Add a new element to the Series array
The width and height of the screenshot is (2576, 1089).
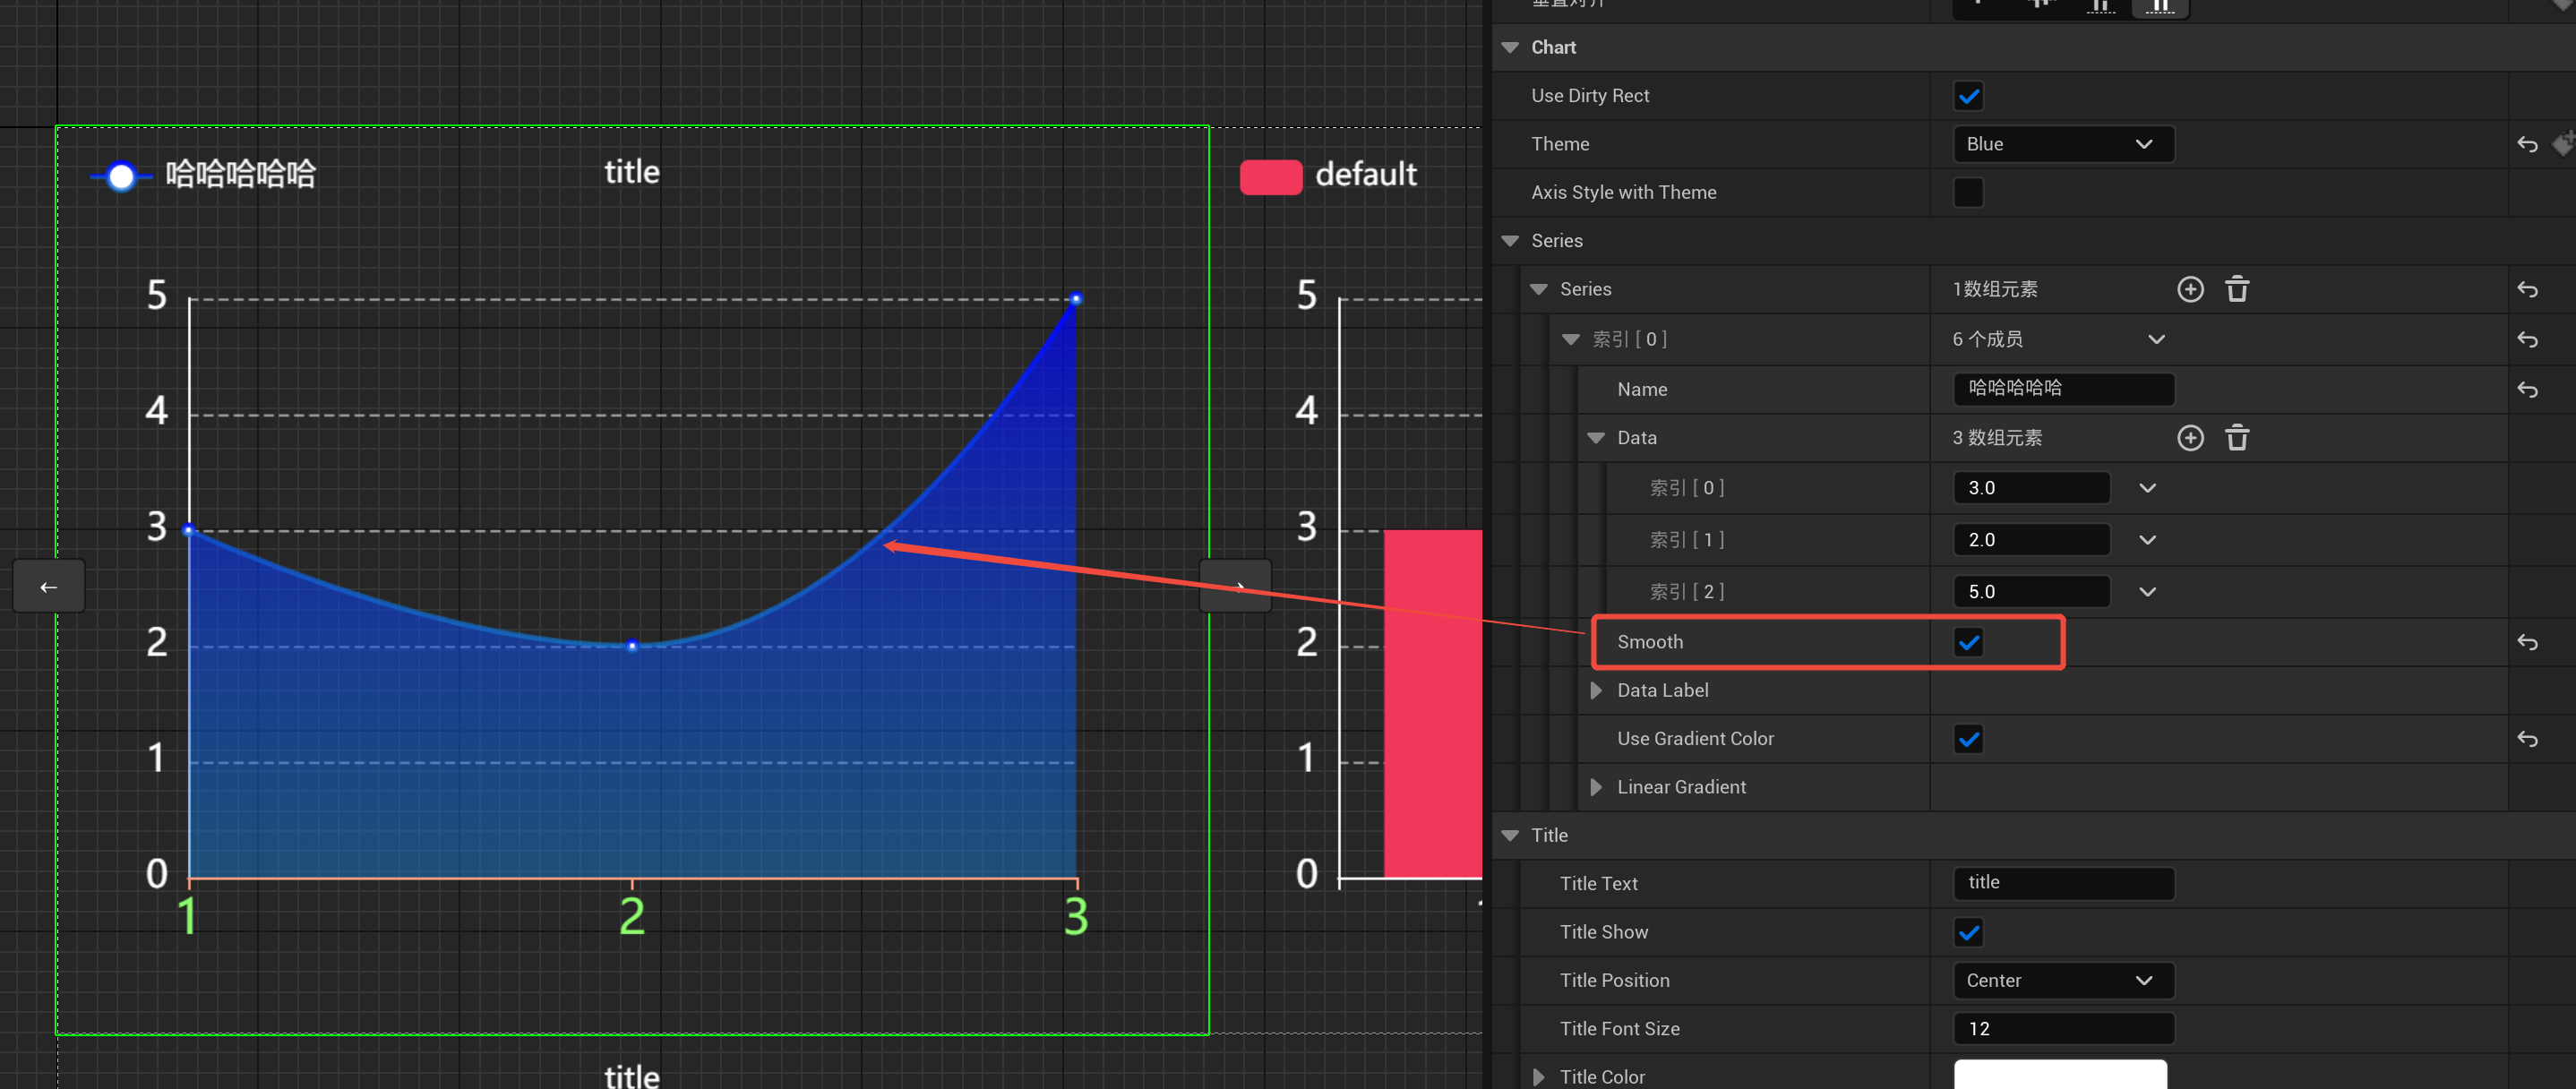coord(2190,289)
